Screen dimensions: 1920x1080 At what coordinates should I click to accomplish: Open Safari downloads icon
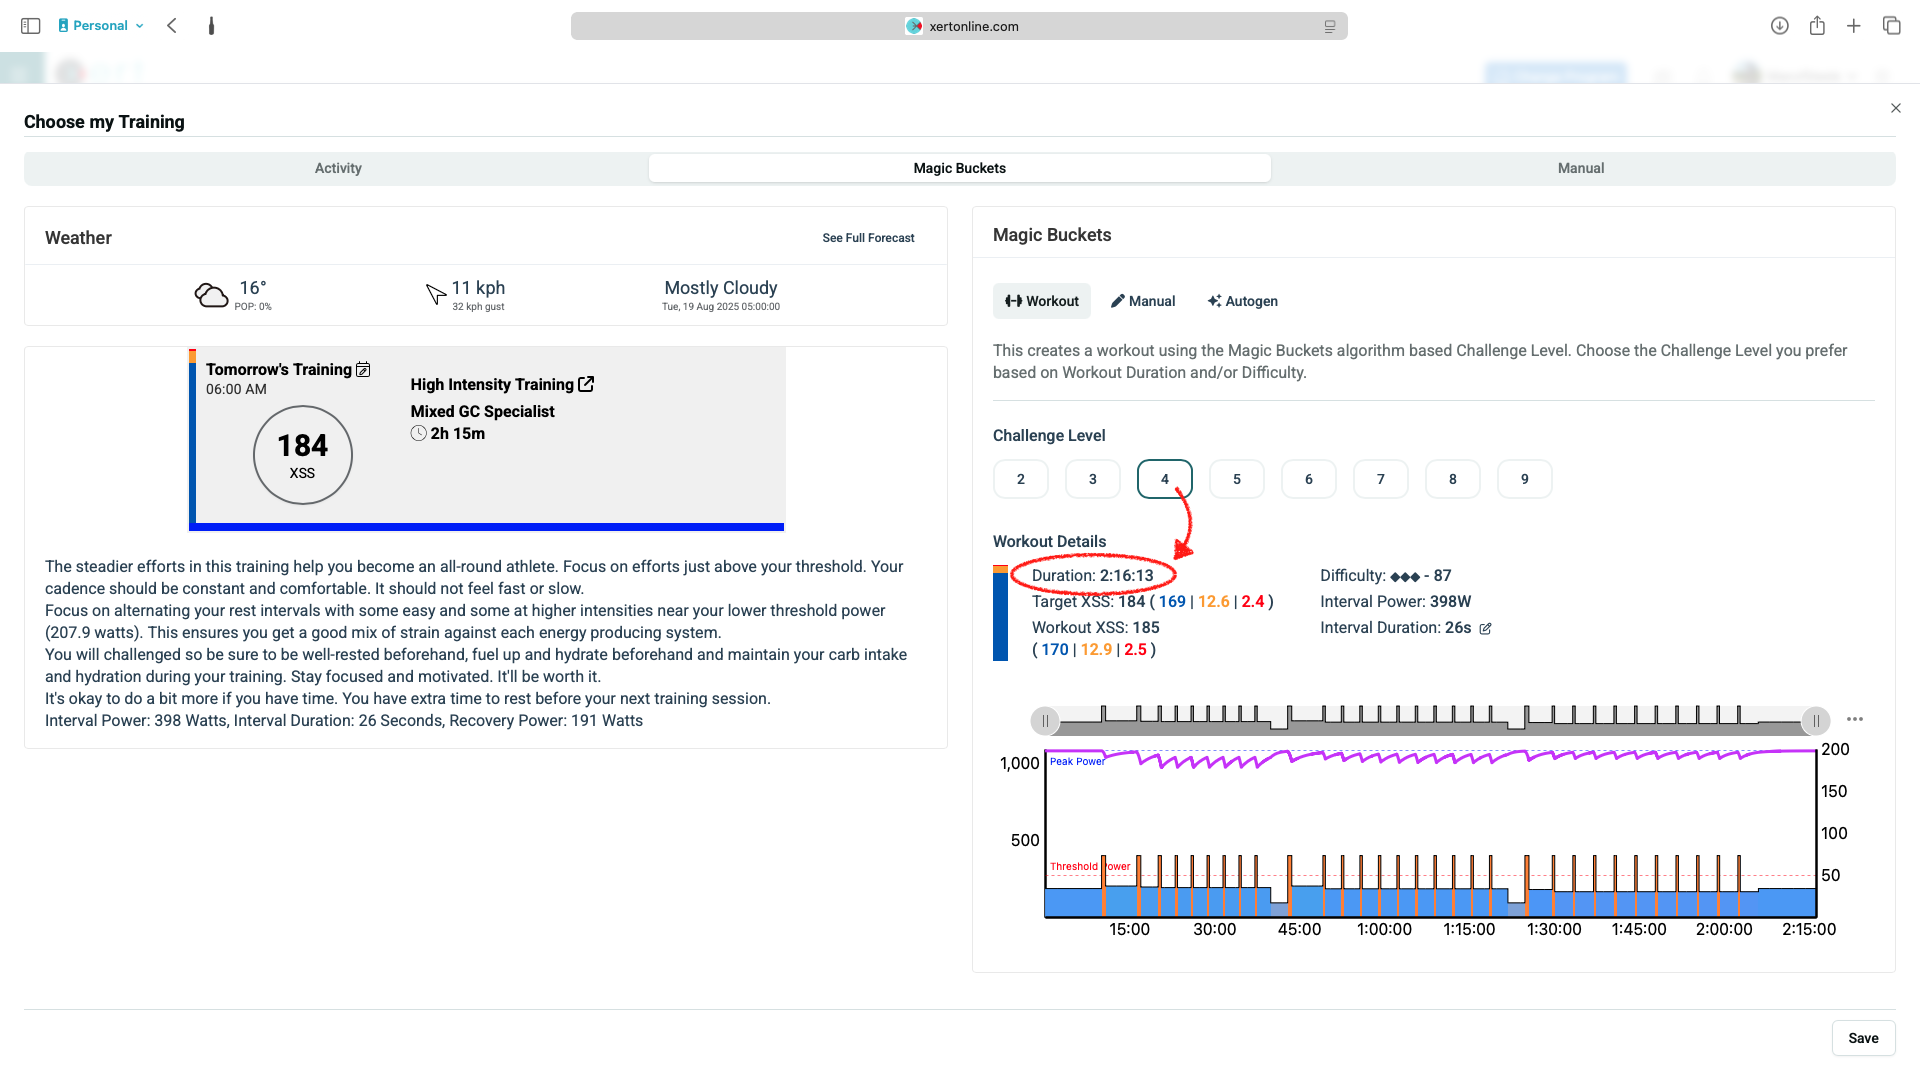1779,26
